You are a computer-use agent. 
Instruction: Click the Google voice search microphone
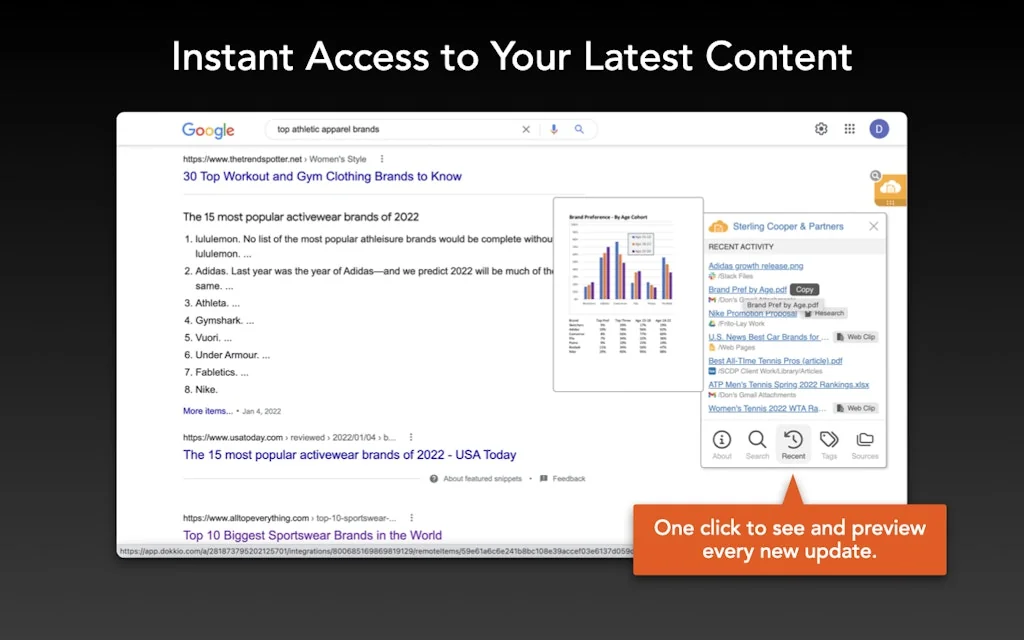pos(554,129)
